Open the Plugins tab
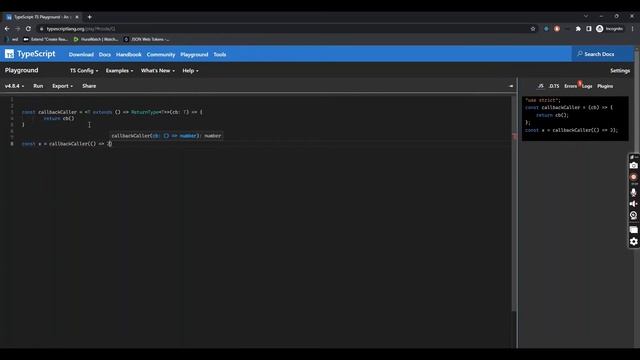 click(605, 86)
